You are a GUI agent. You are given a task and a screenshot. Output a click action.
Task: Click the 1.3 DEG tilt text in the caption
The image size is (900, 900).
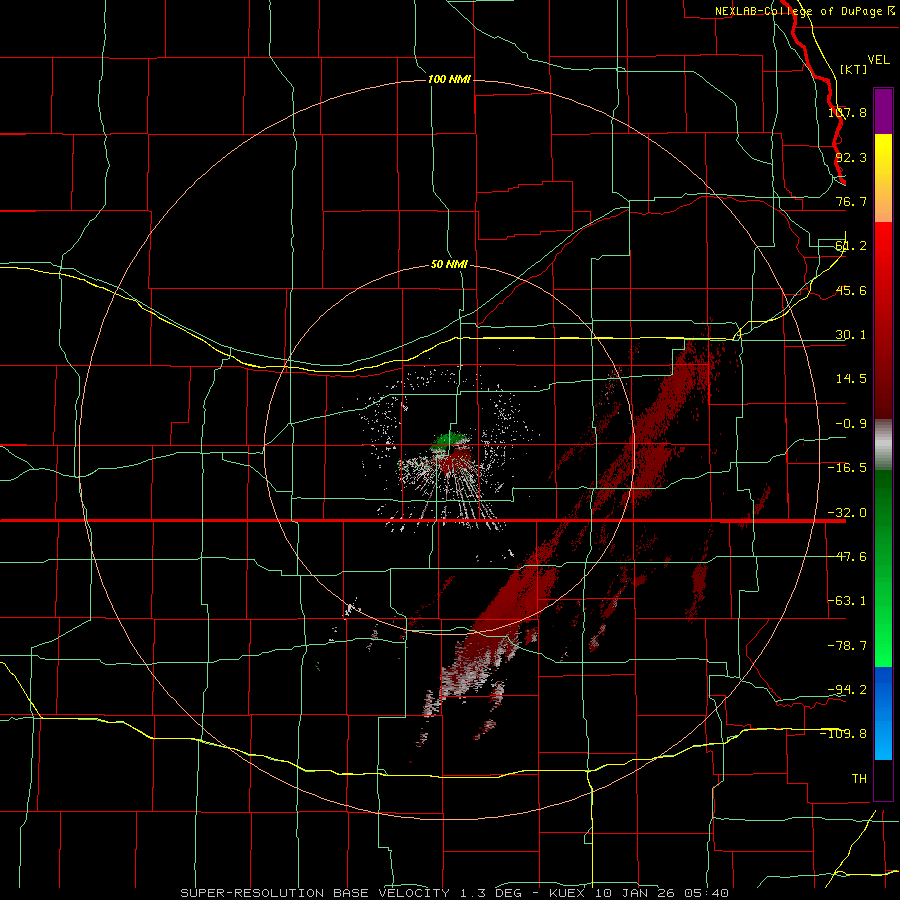(491, 893)
